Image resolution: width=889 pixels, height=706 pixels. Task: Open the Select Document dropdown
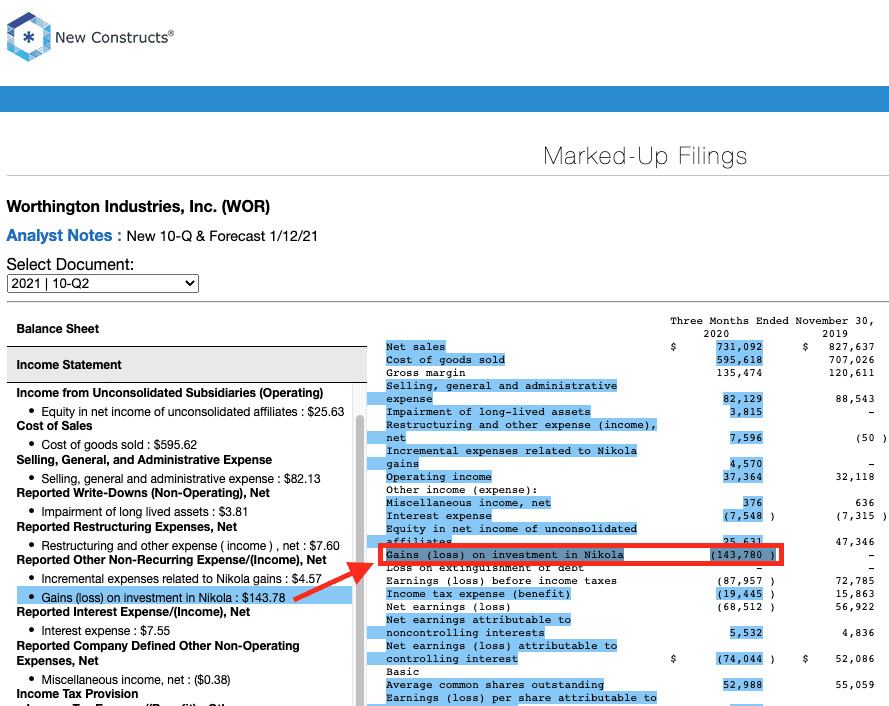click(x=103, y=284)
